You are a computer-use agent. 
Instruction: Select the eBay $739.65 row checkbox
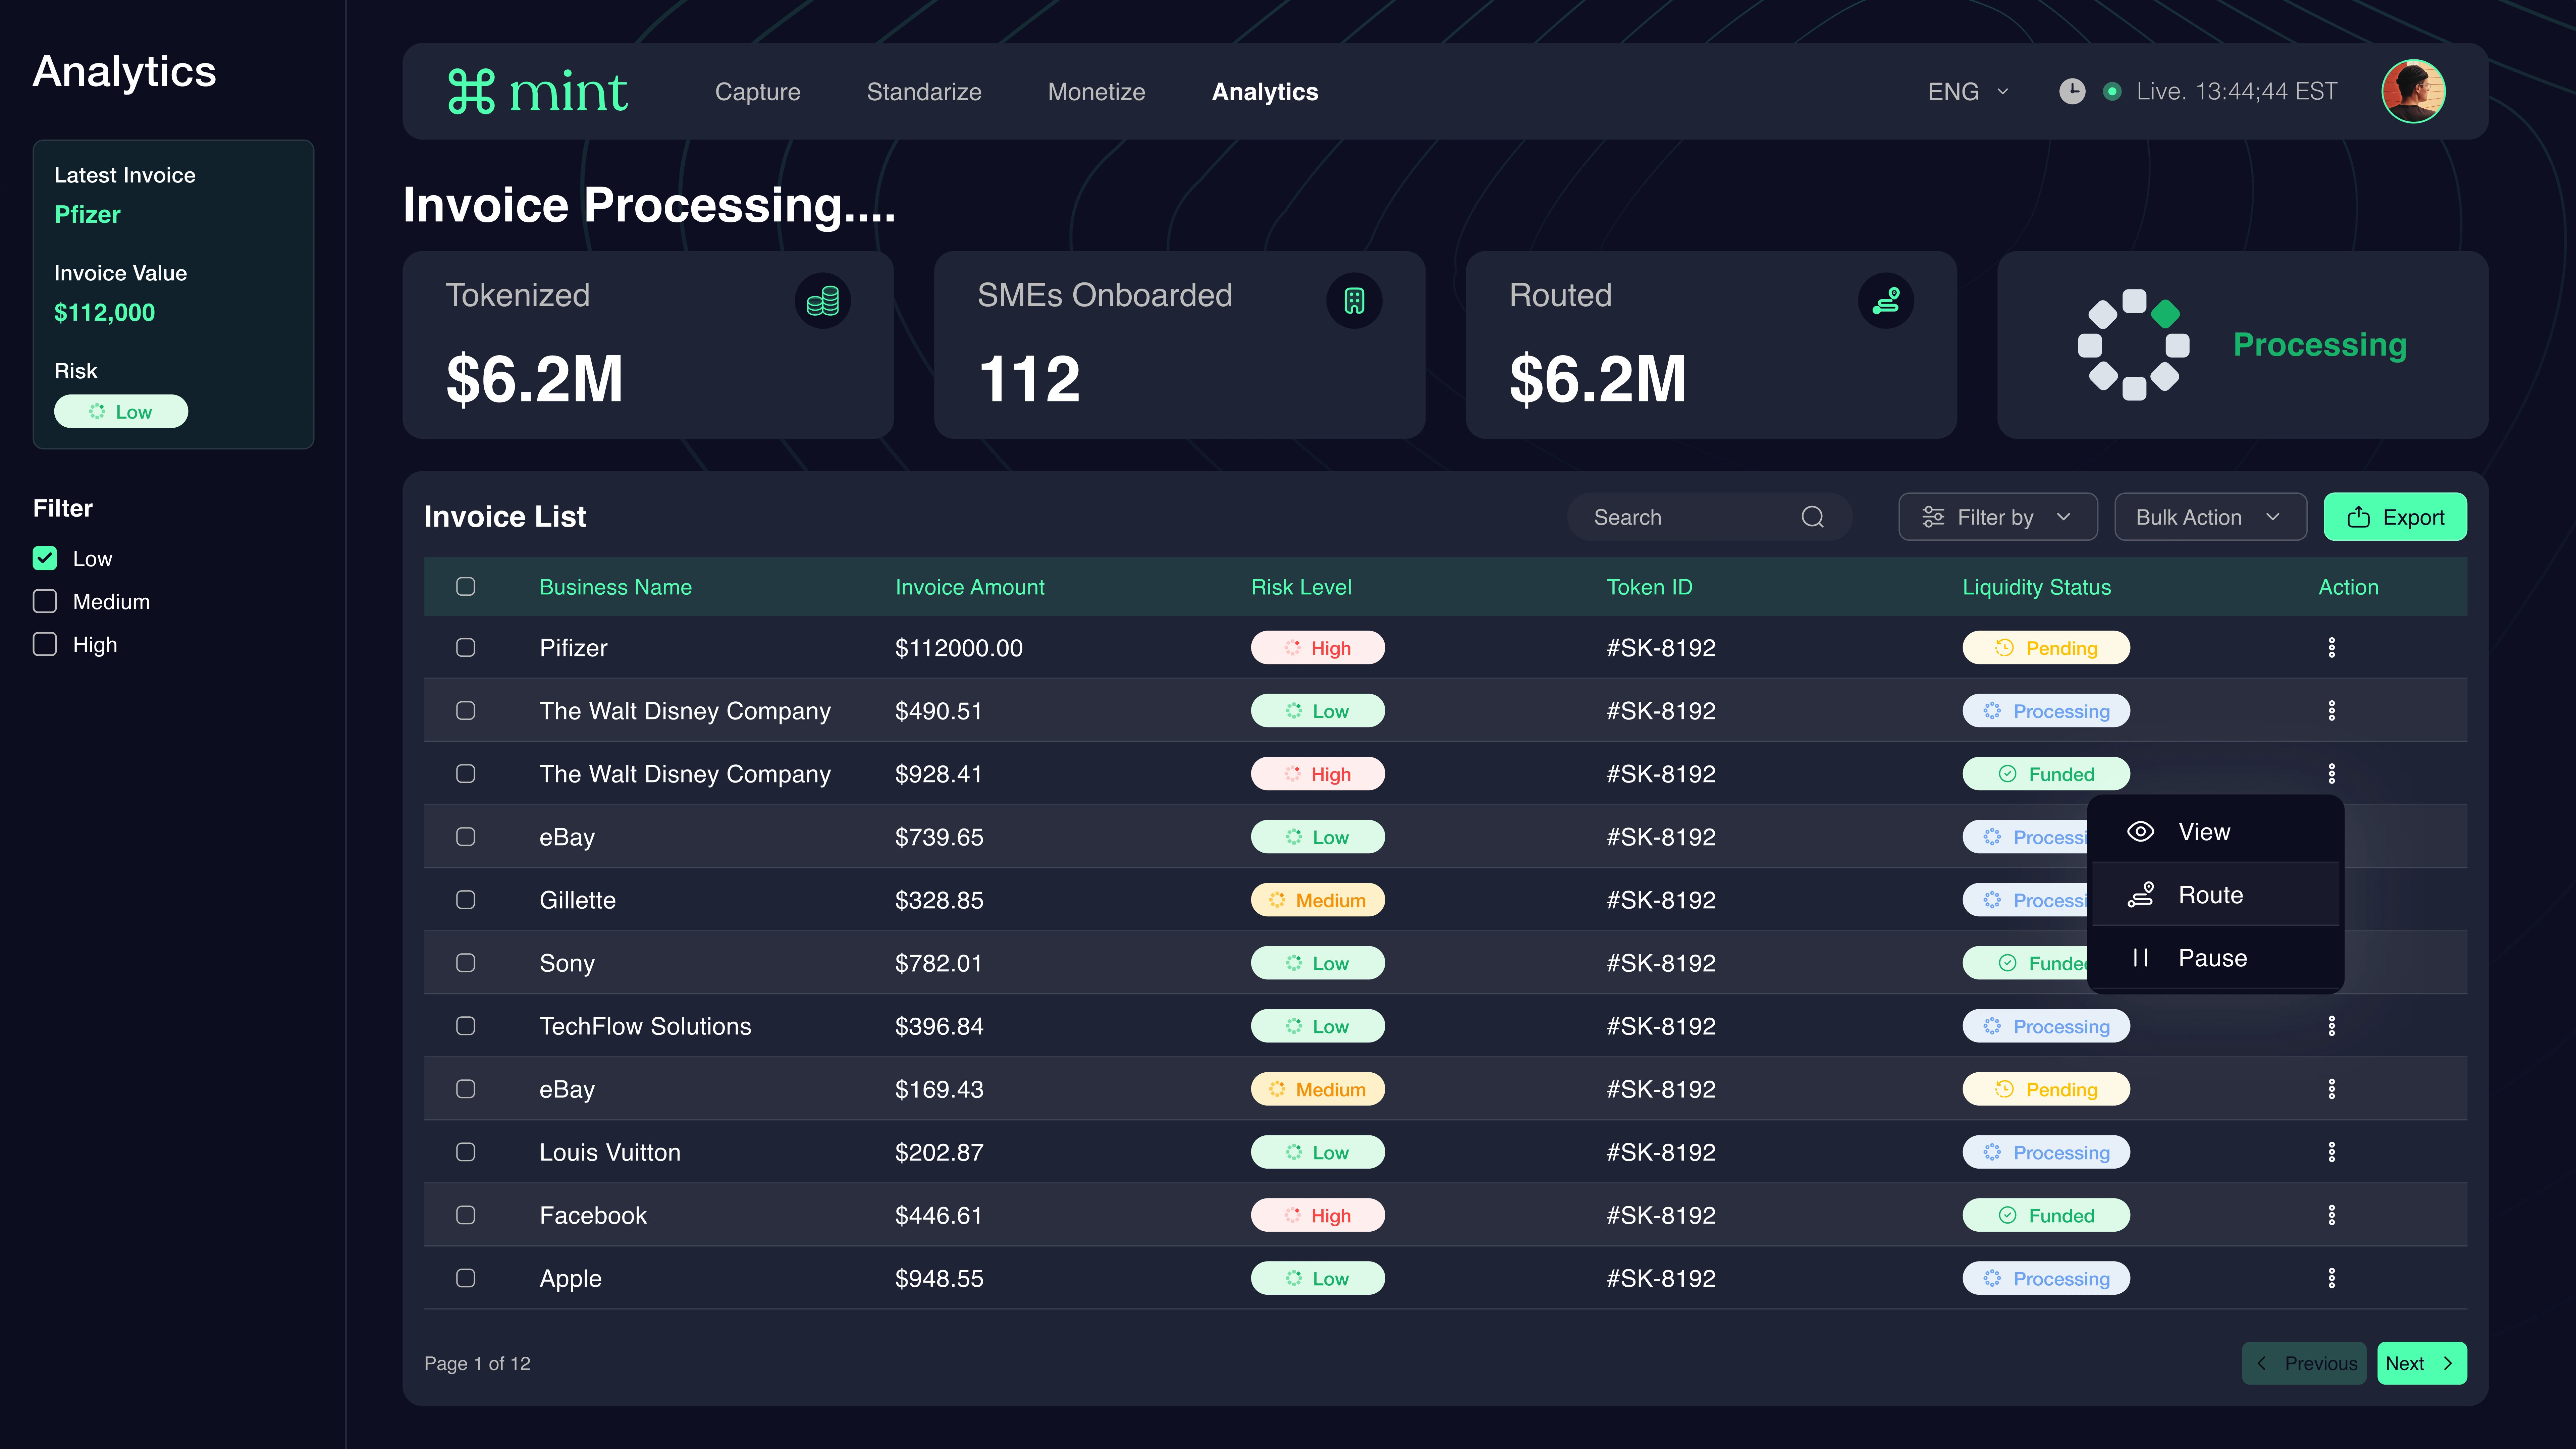[466, 837]
